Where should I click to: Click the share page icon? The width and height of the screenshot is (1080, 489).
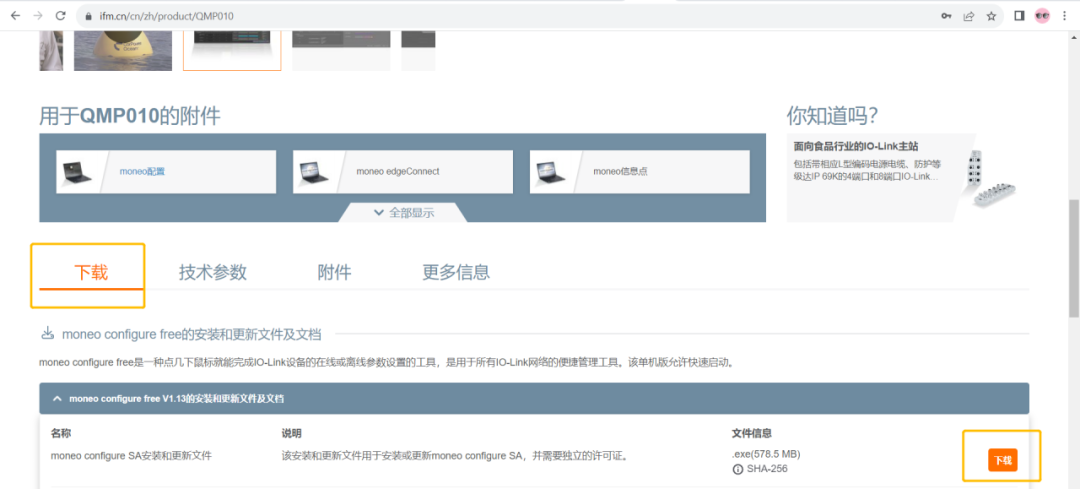pyautogui.click(x=969, y=16)
